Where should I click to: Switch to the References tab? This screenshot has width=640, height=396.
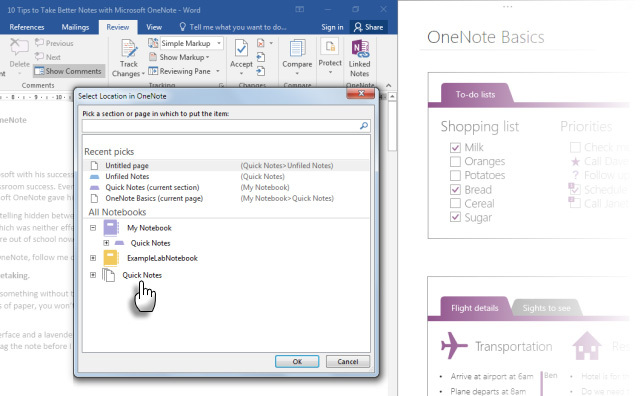27,27
